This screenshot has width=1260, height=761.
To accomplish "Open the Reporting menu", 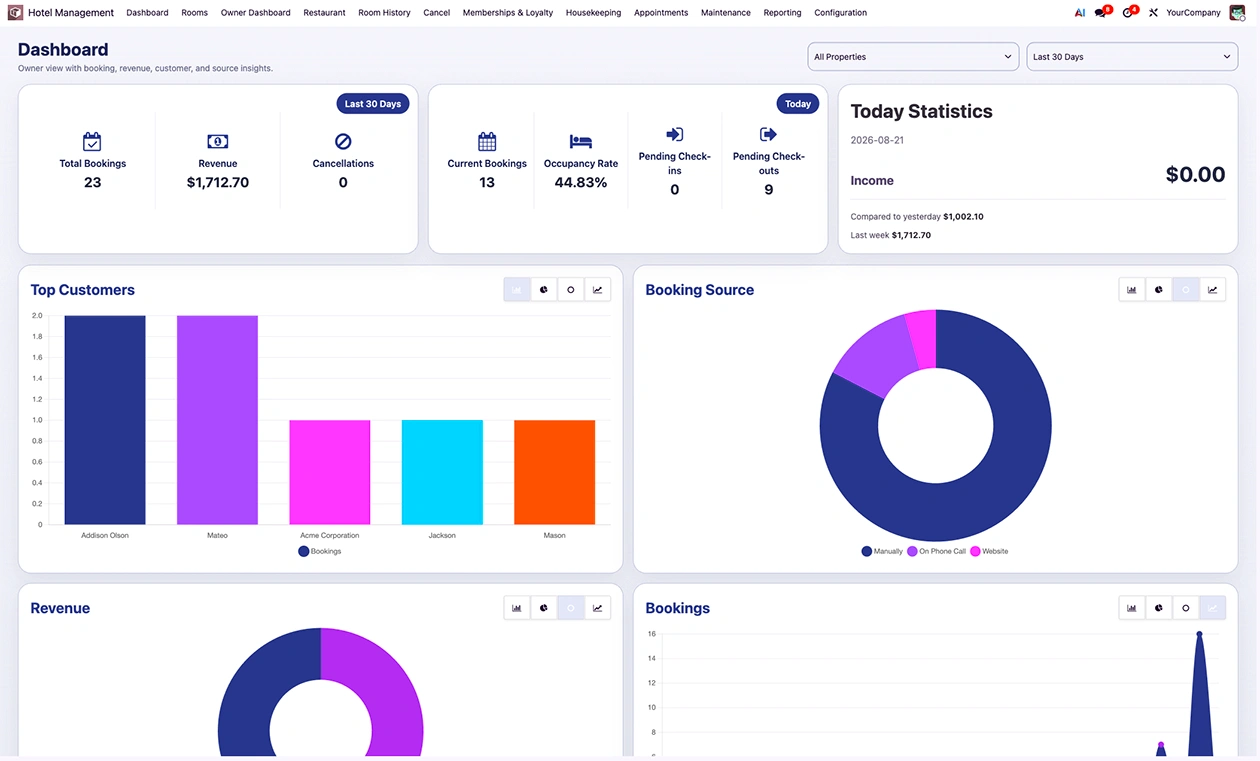I will pyautogui.click(x=782, y=13).
